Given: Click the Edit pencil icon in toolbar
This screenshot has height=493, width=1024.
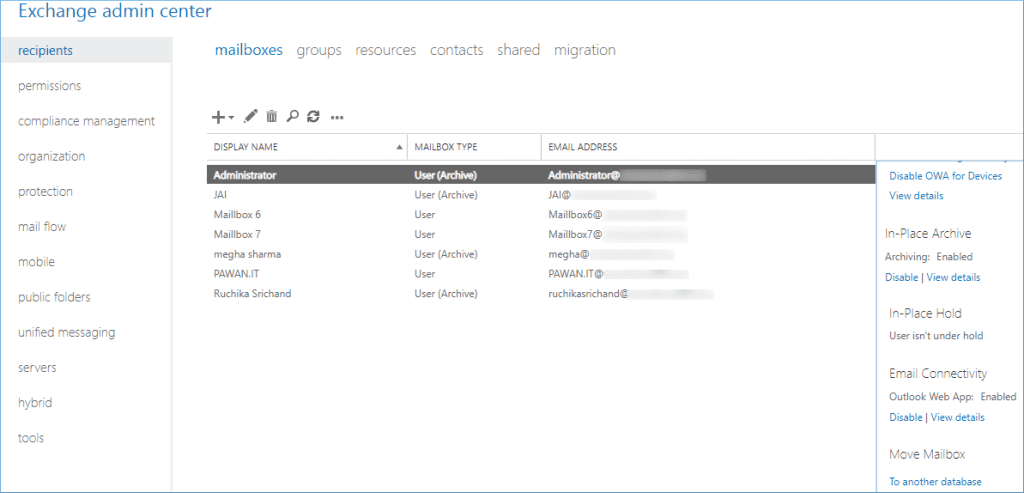Looking at the screenshot, I should click(251, 117).
